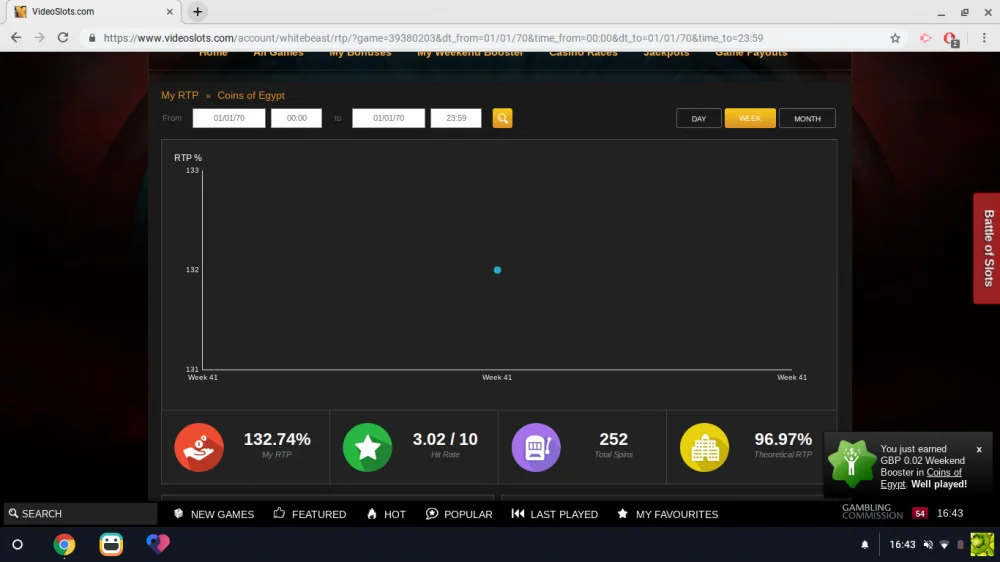Click the green star Hit Rate icon
Screen dimensions: 1000x562
point(367,447)
